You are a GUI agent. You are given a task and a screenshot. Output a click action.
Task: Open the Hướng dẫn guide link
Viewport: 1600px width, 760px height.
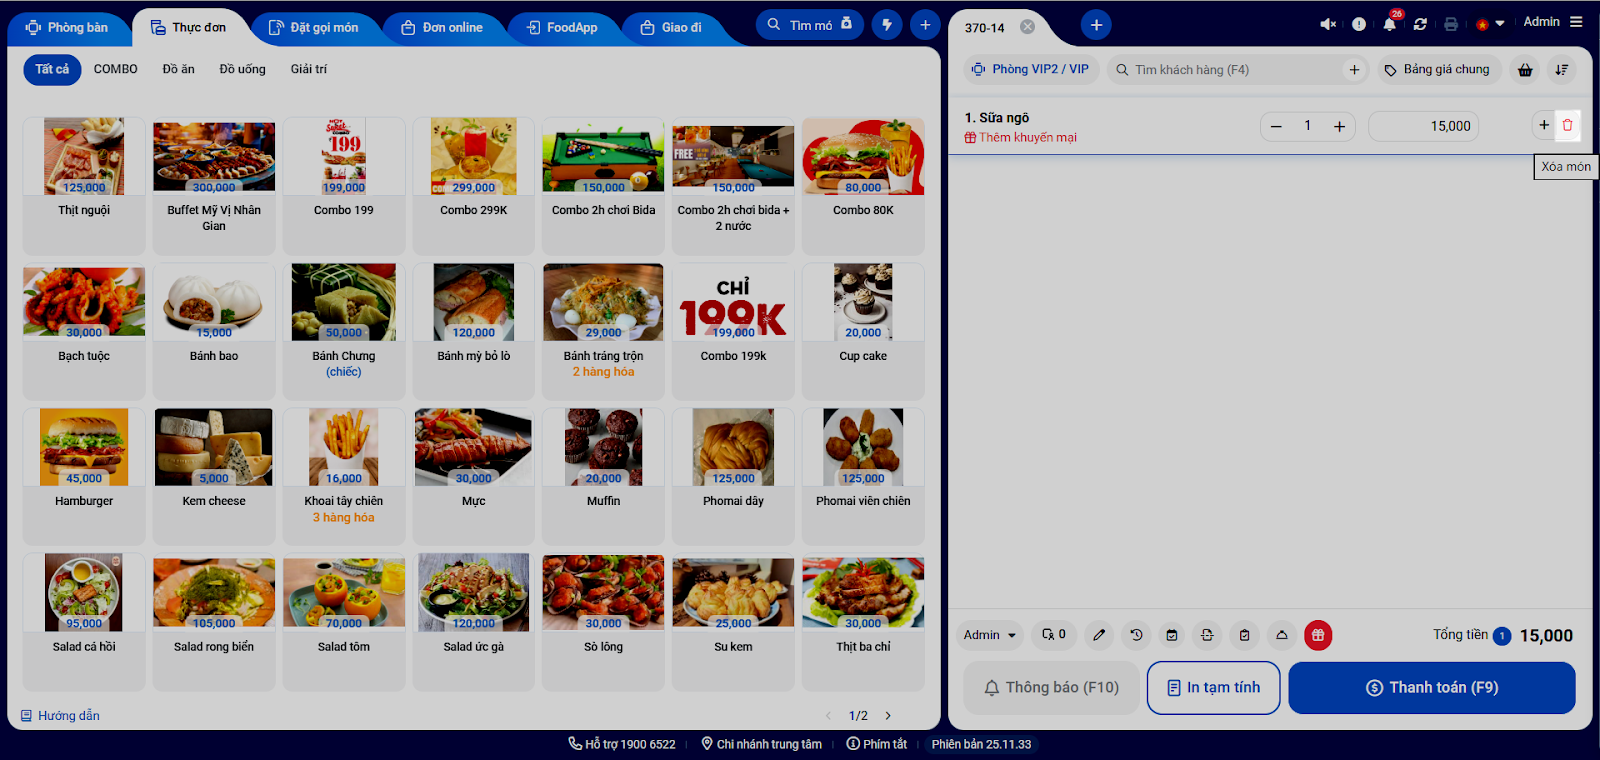[x=60, y=716]
